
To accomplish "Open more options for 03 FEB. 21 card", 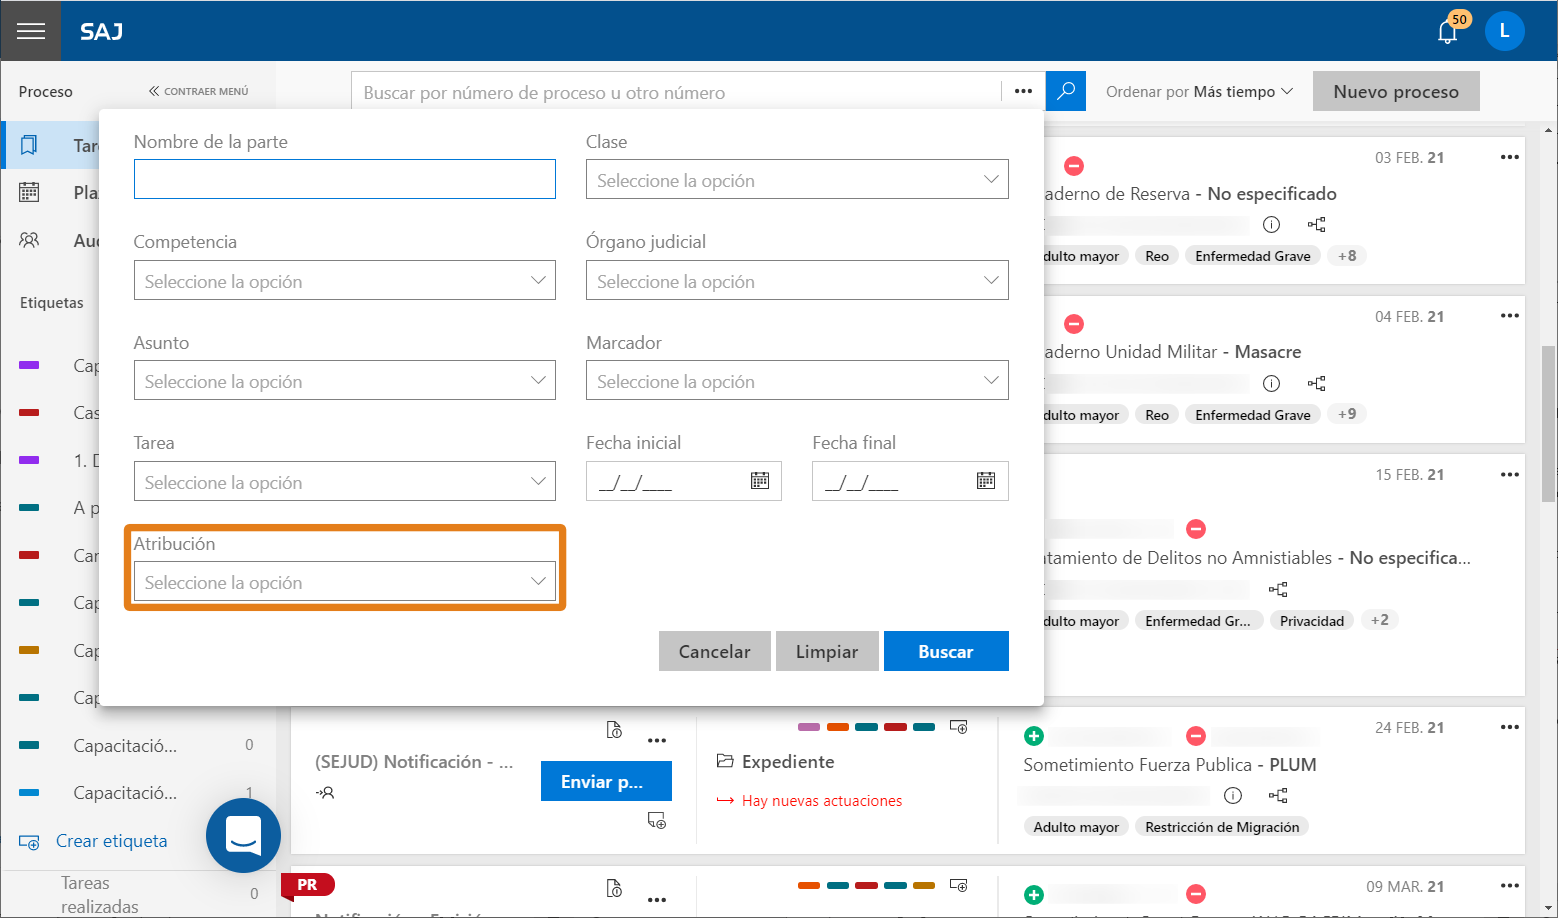I will pyautogui.click(x=1509, y=157).
